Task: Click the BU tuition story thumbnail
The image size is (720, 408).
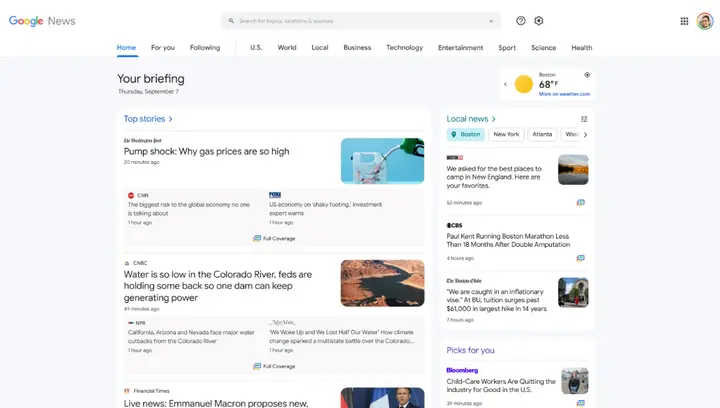Action: 573,292
